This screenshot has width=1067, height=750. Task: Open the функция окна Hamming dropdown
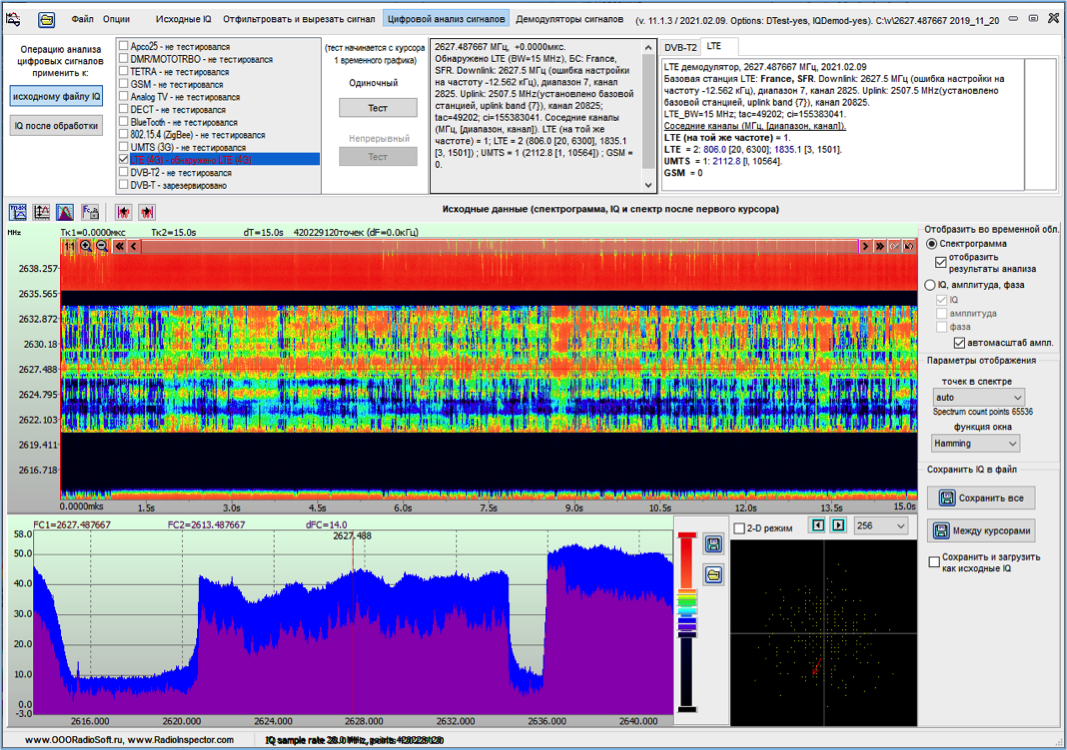click(974, 443)
